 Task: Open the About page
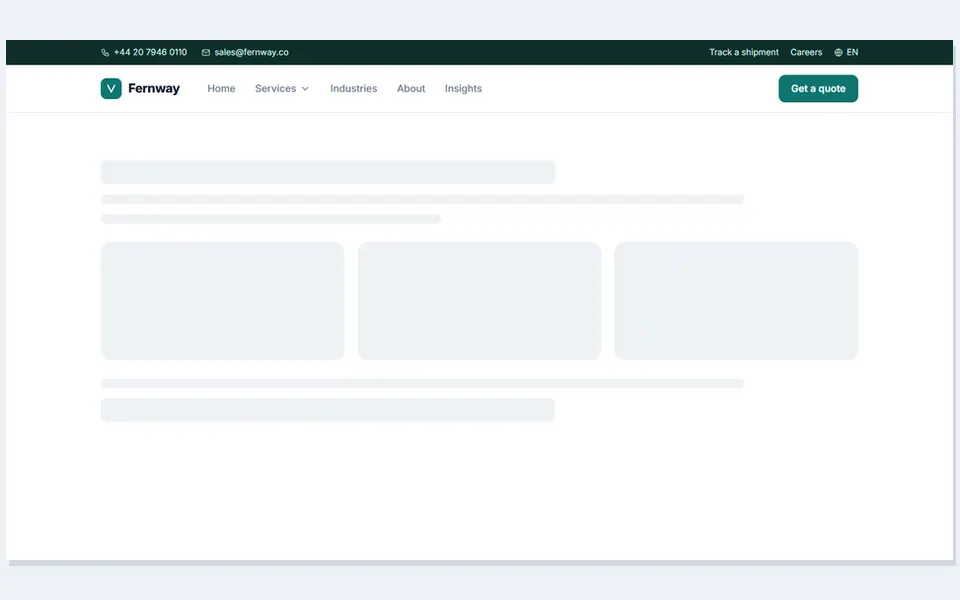[x=411, y=88]
